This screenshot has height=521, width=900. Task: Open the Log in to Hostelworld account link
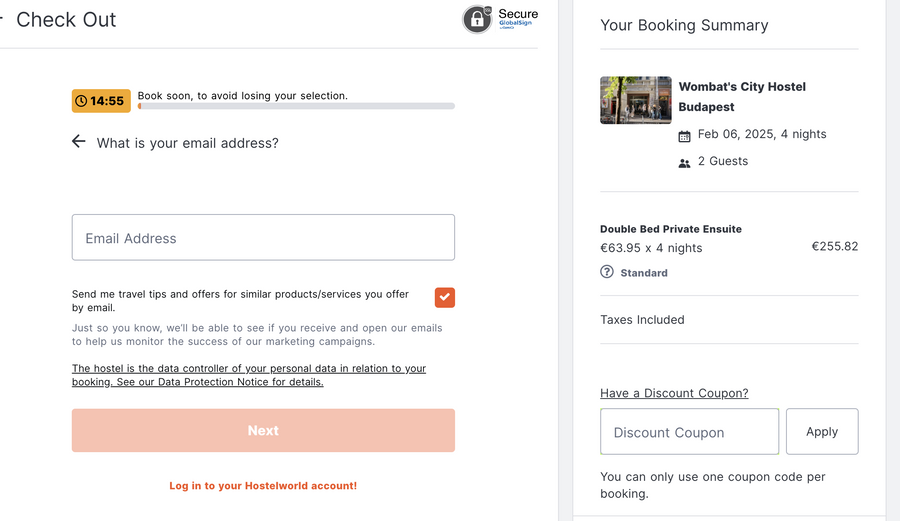(x=263, y=486)
